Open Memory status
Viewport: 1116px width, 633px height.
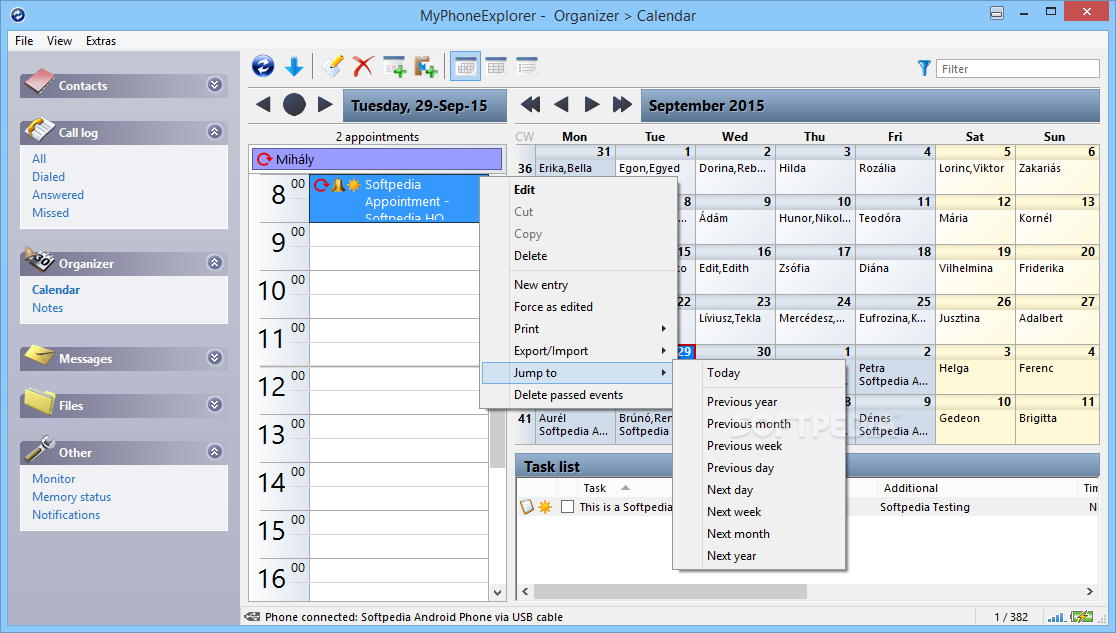[71, 496]
